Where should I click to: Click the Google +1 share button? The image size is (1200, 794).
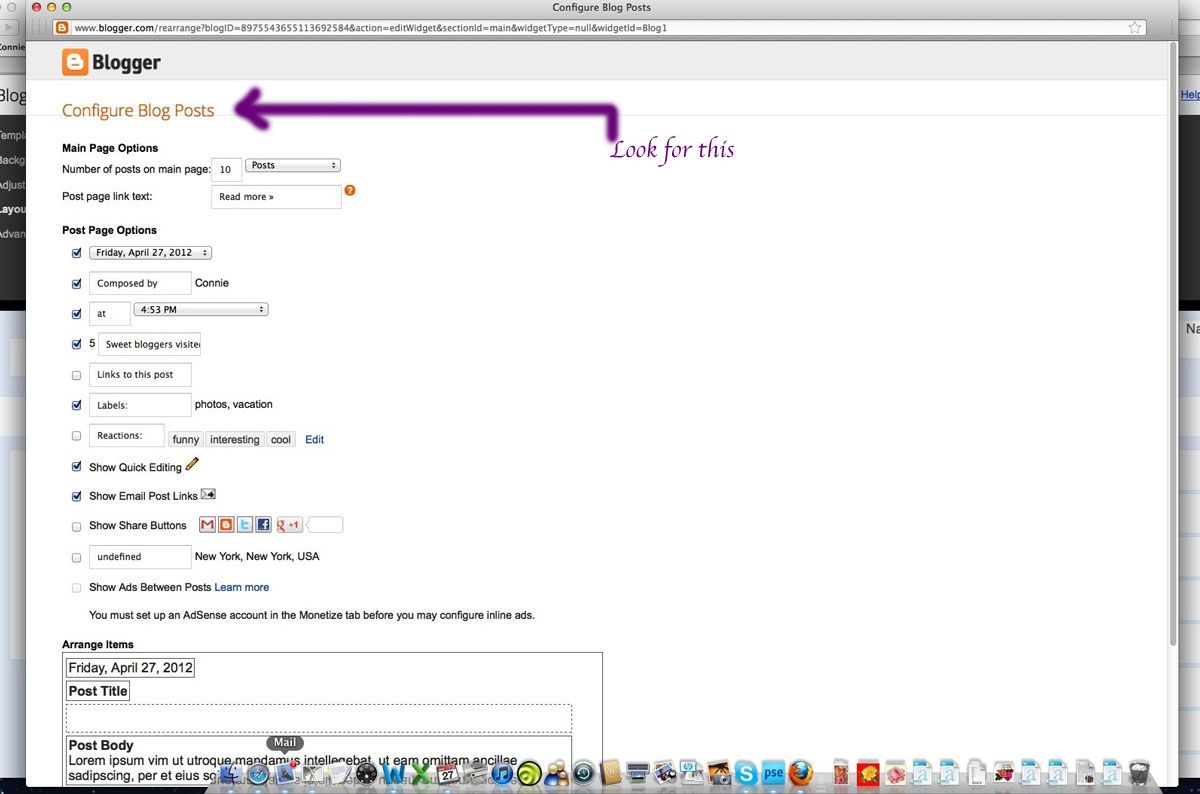coord(290,524)
